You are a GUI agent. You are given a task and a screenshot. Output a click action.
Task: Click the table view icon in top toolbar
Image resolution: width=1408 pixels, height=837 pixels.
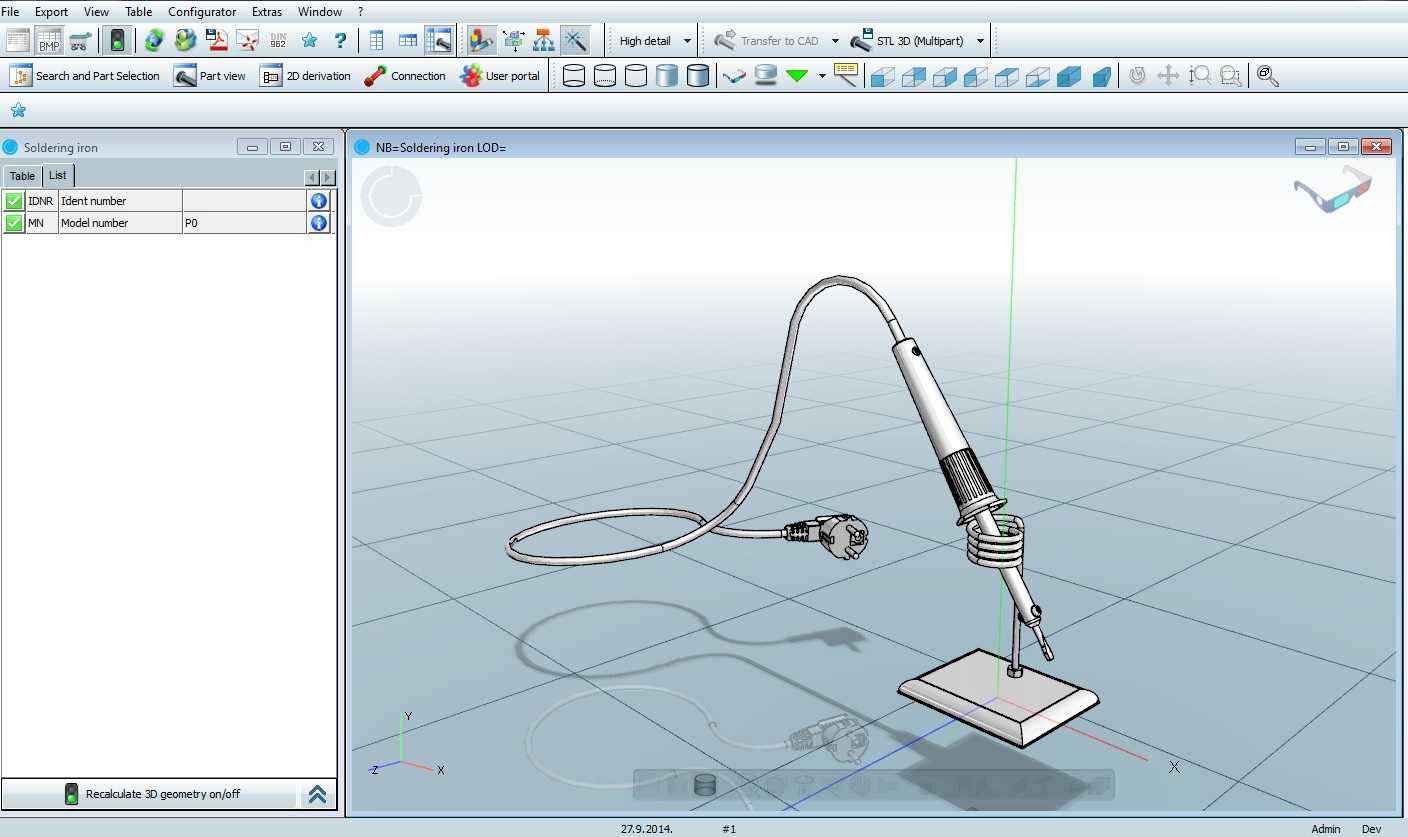pos(18,41)
